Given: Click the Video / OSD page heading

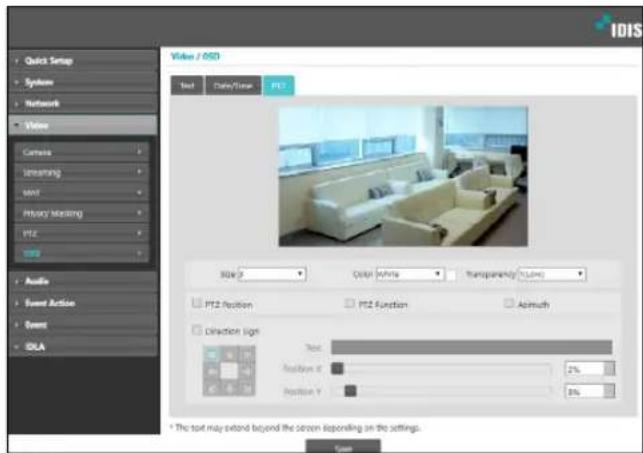Looking at the screenshot, I should point(195,56).
